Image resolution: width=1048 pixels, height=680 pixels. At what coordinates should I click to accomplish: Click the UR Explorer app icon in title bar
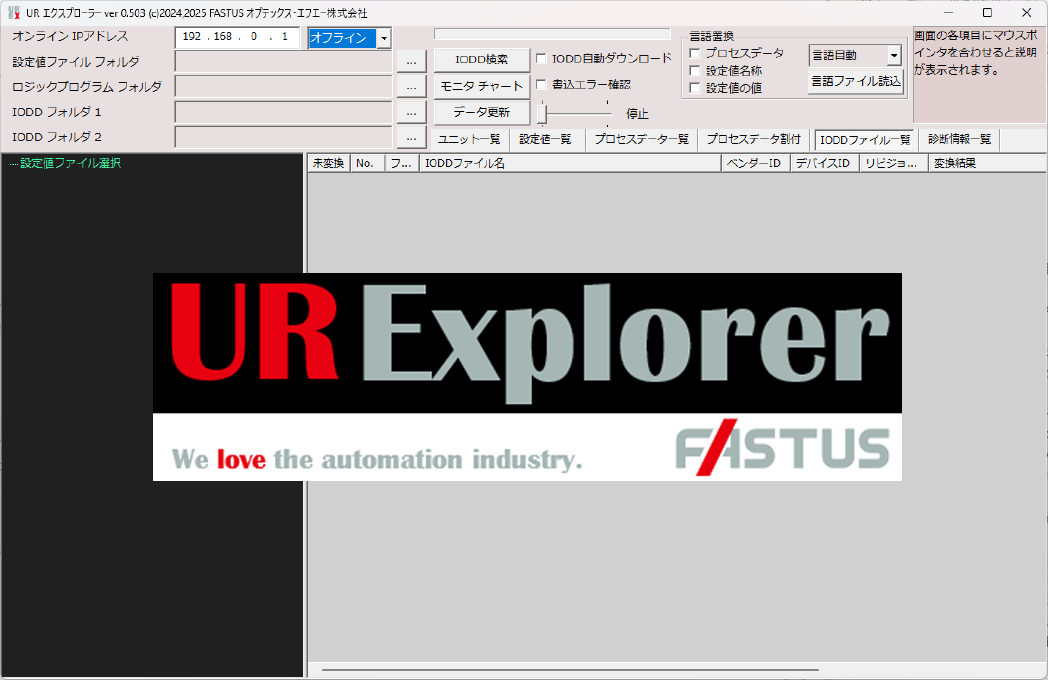click(14, 12)
